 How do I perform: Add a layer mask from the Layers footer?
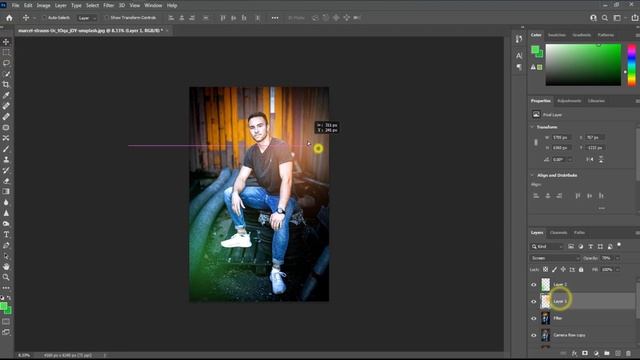tap(585, 353)
